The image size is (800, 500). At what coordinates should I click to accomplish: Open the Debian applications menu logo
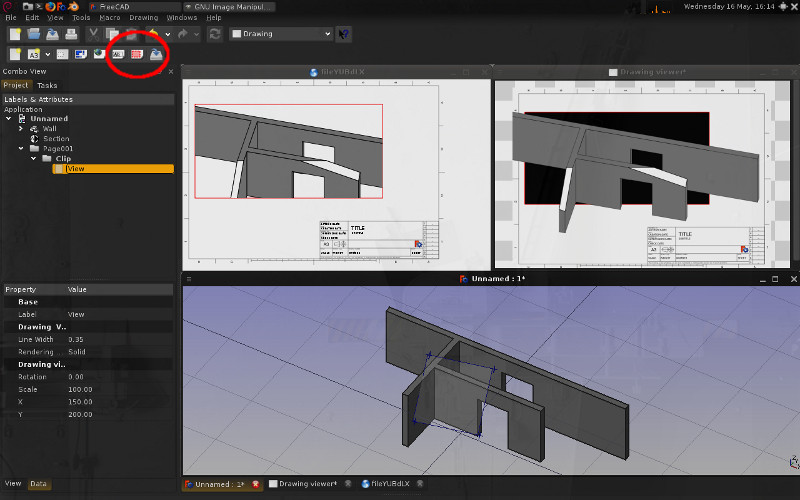point(7,6)
